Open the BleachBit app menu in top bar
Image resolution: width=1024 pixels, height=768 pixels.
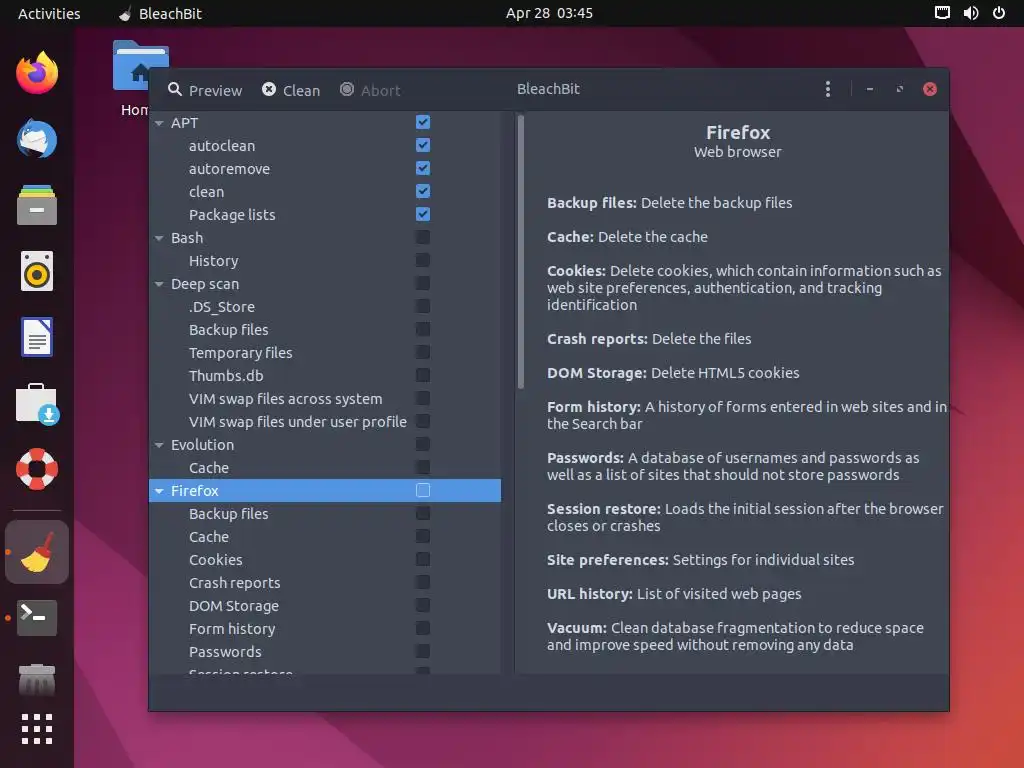coord(160,13)
